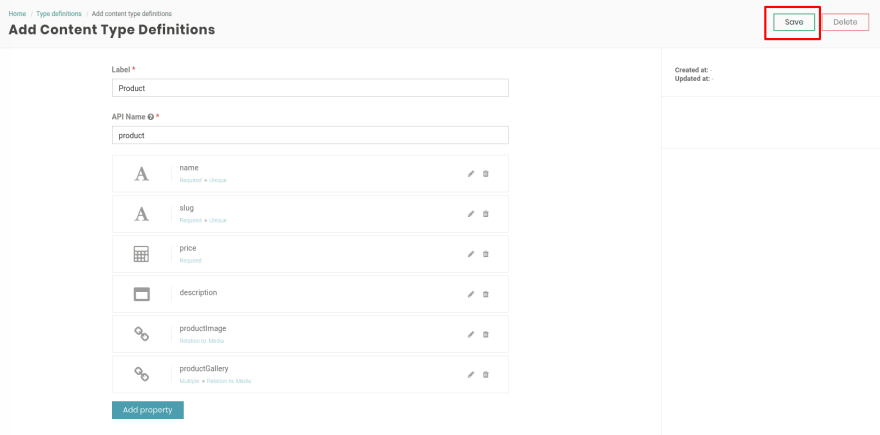Delete the name property trash icon

[x=486, y=174]
